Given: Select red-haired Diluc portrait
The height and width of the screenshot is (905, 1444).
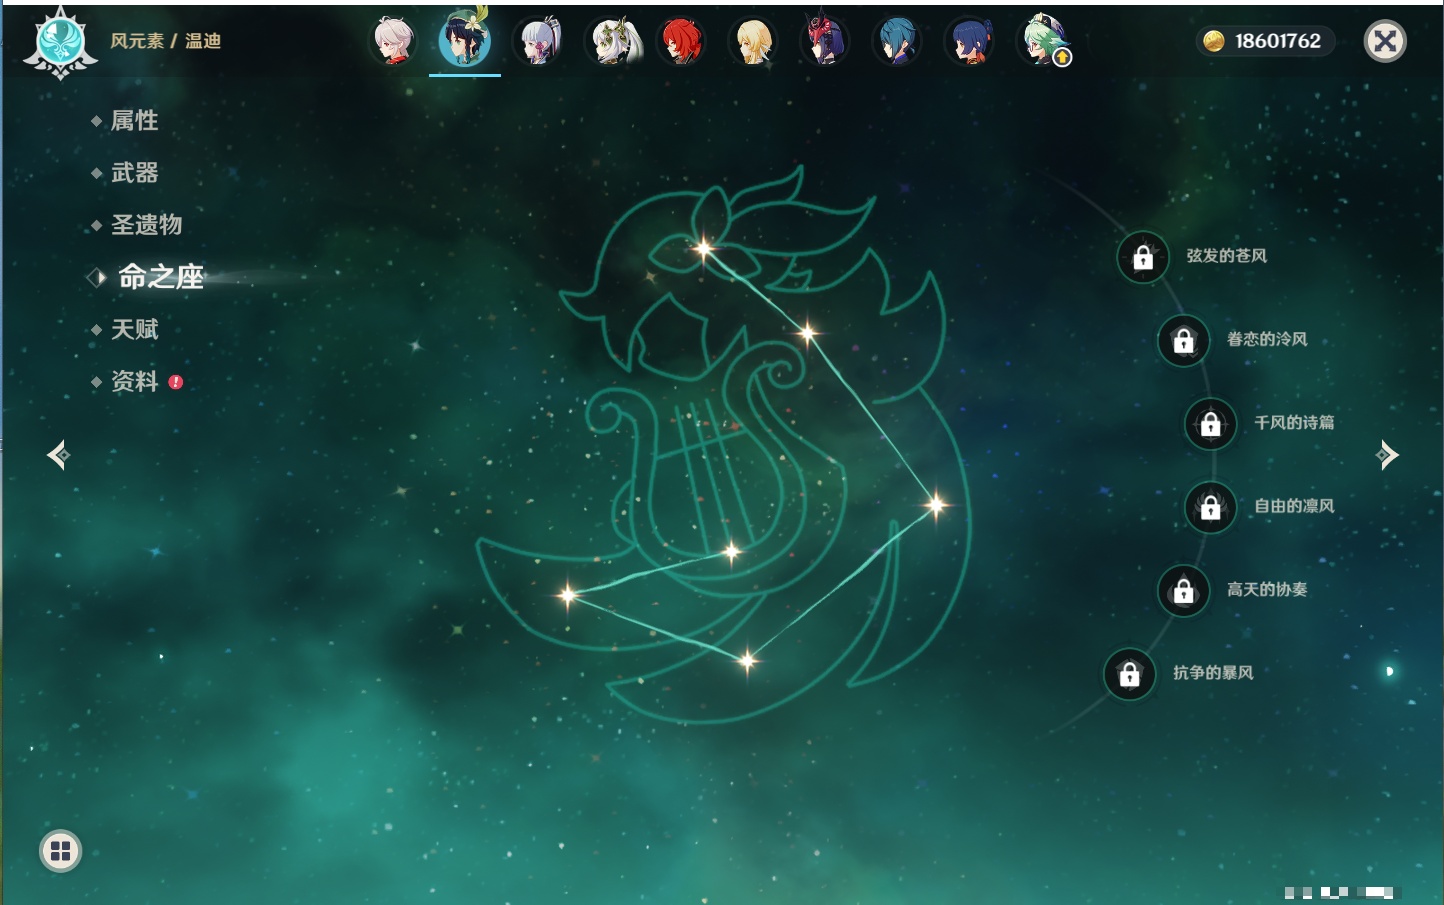Looking at the screenshot, I should (x=682, y=42).
